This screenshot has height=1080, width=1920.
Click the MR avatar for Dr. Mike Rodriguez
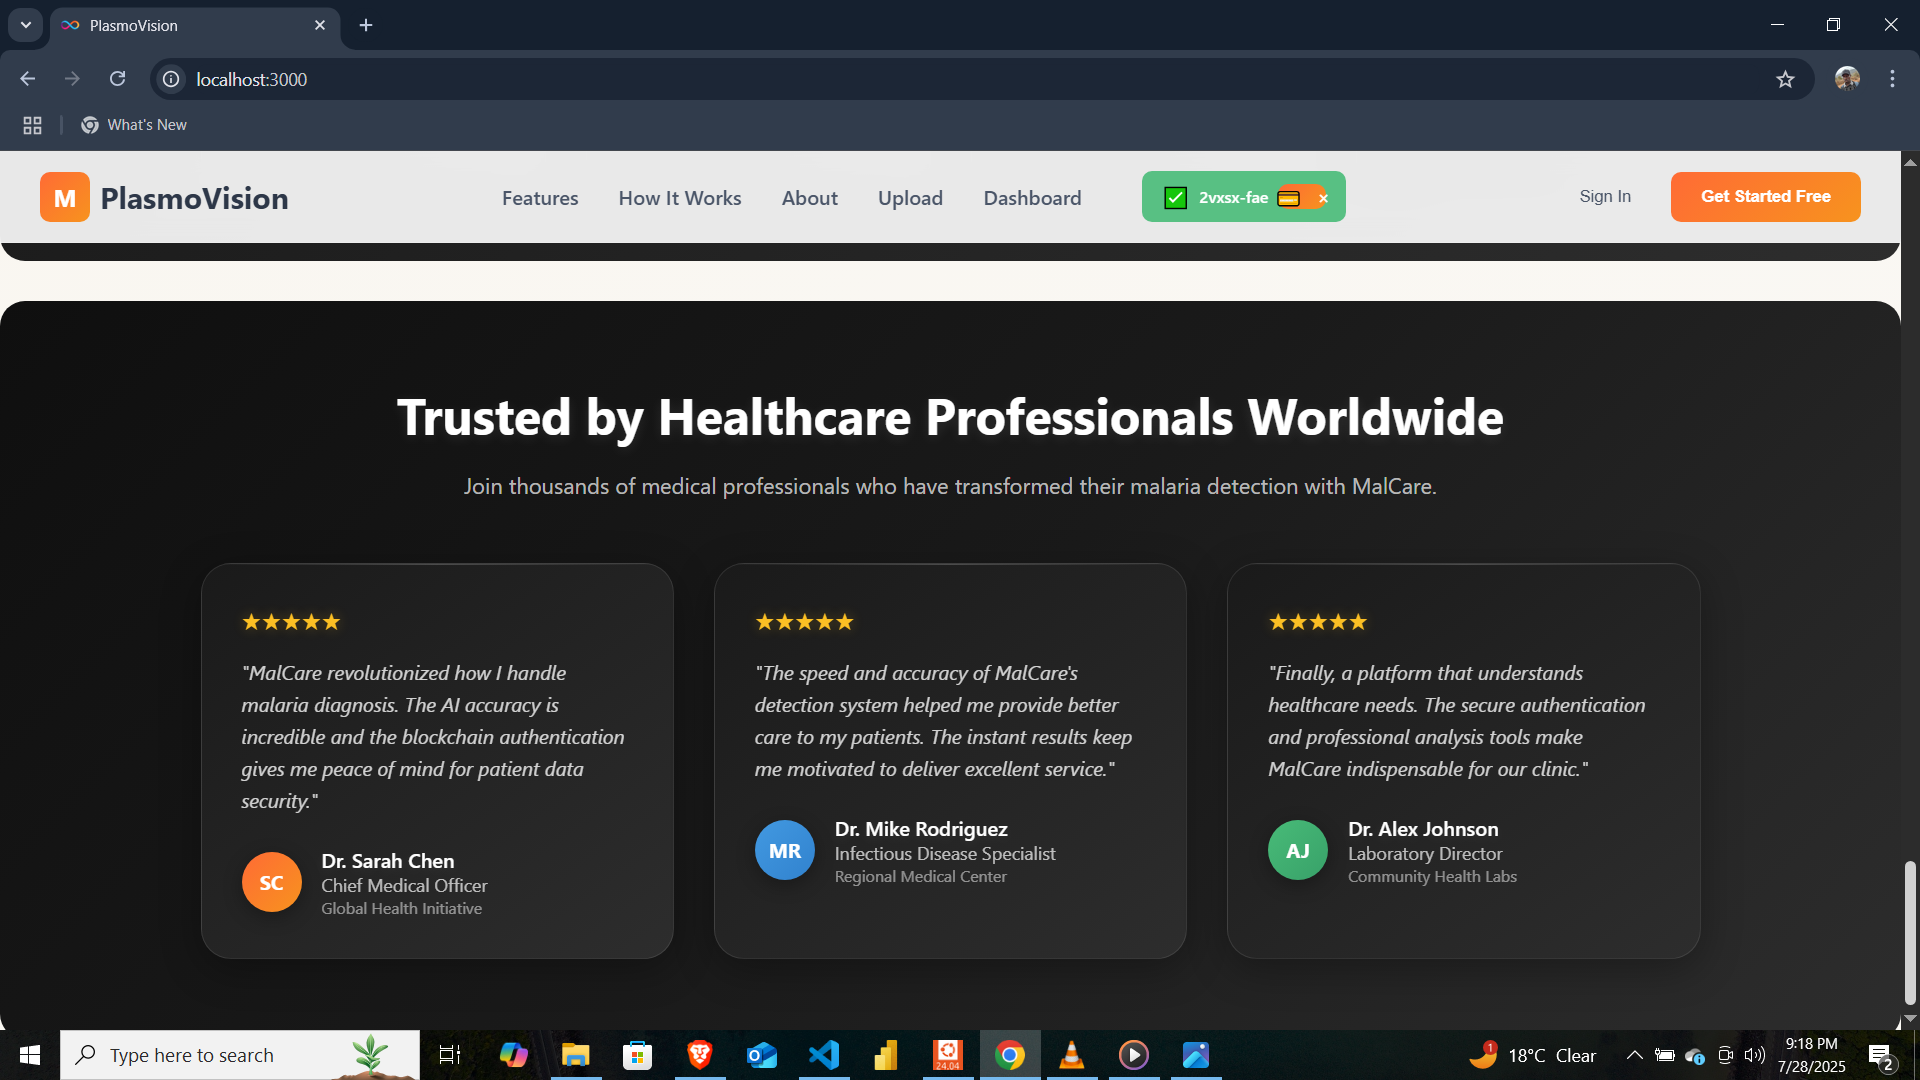point(785,850)
